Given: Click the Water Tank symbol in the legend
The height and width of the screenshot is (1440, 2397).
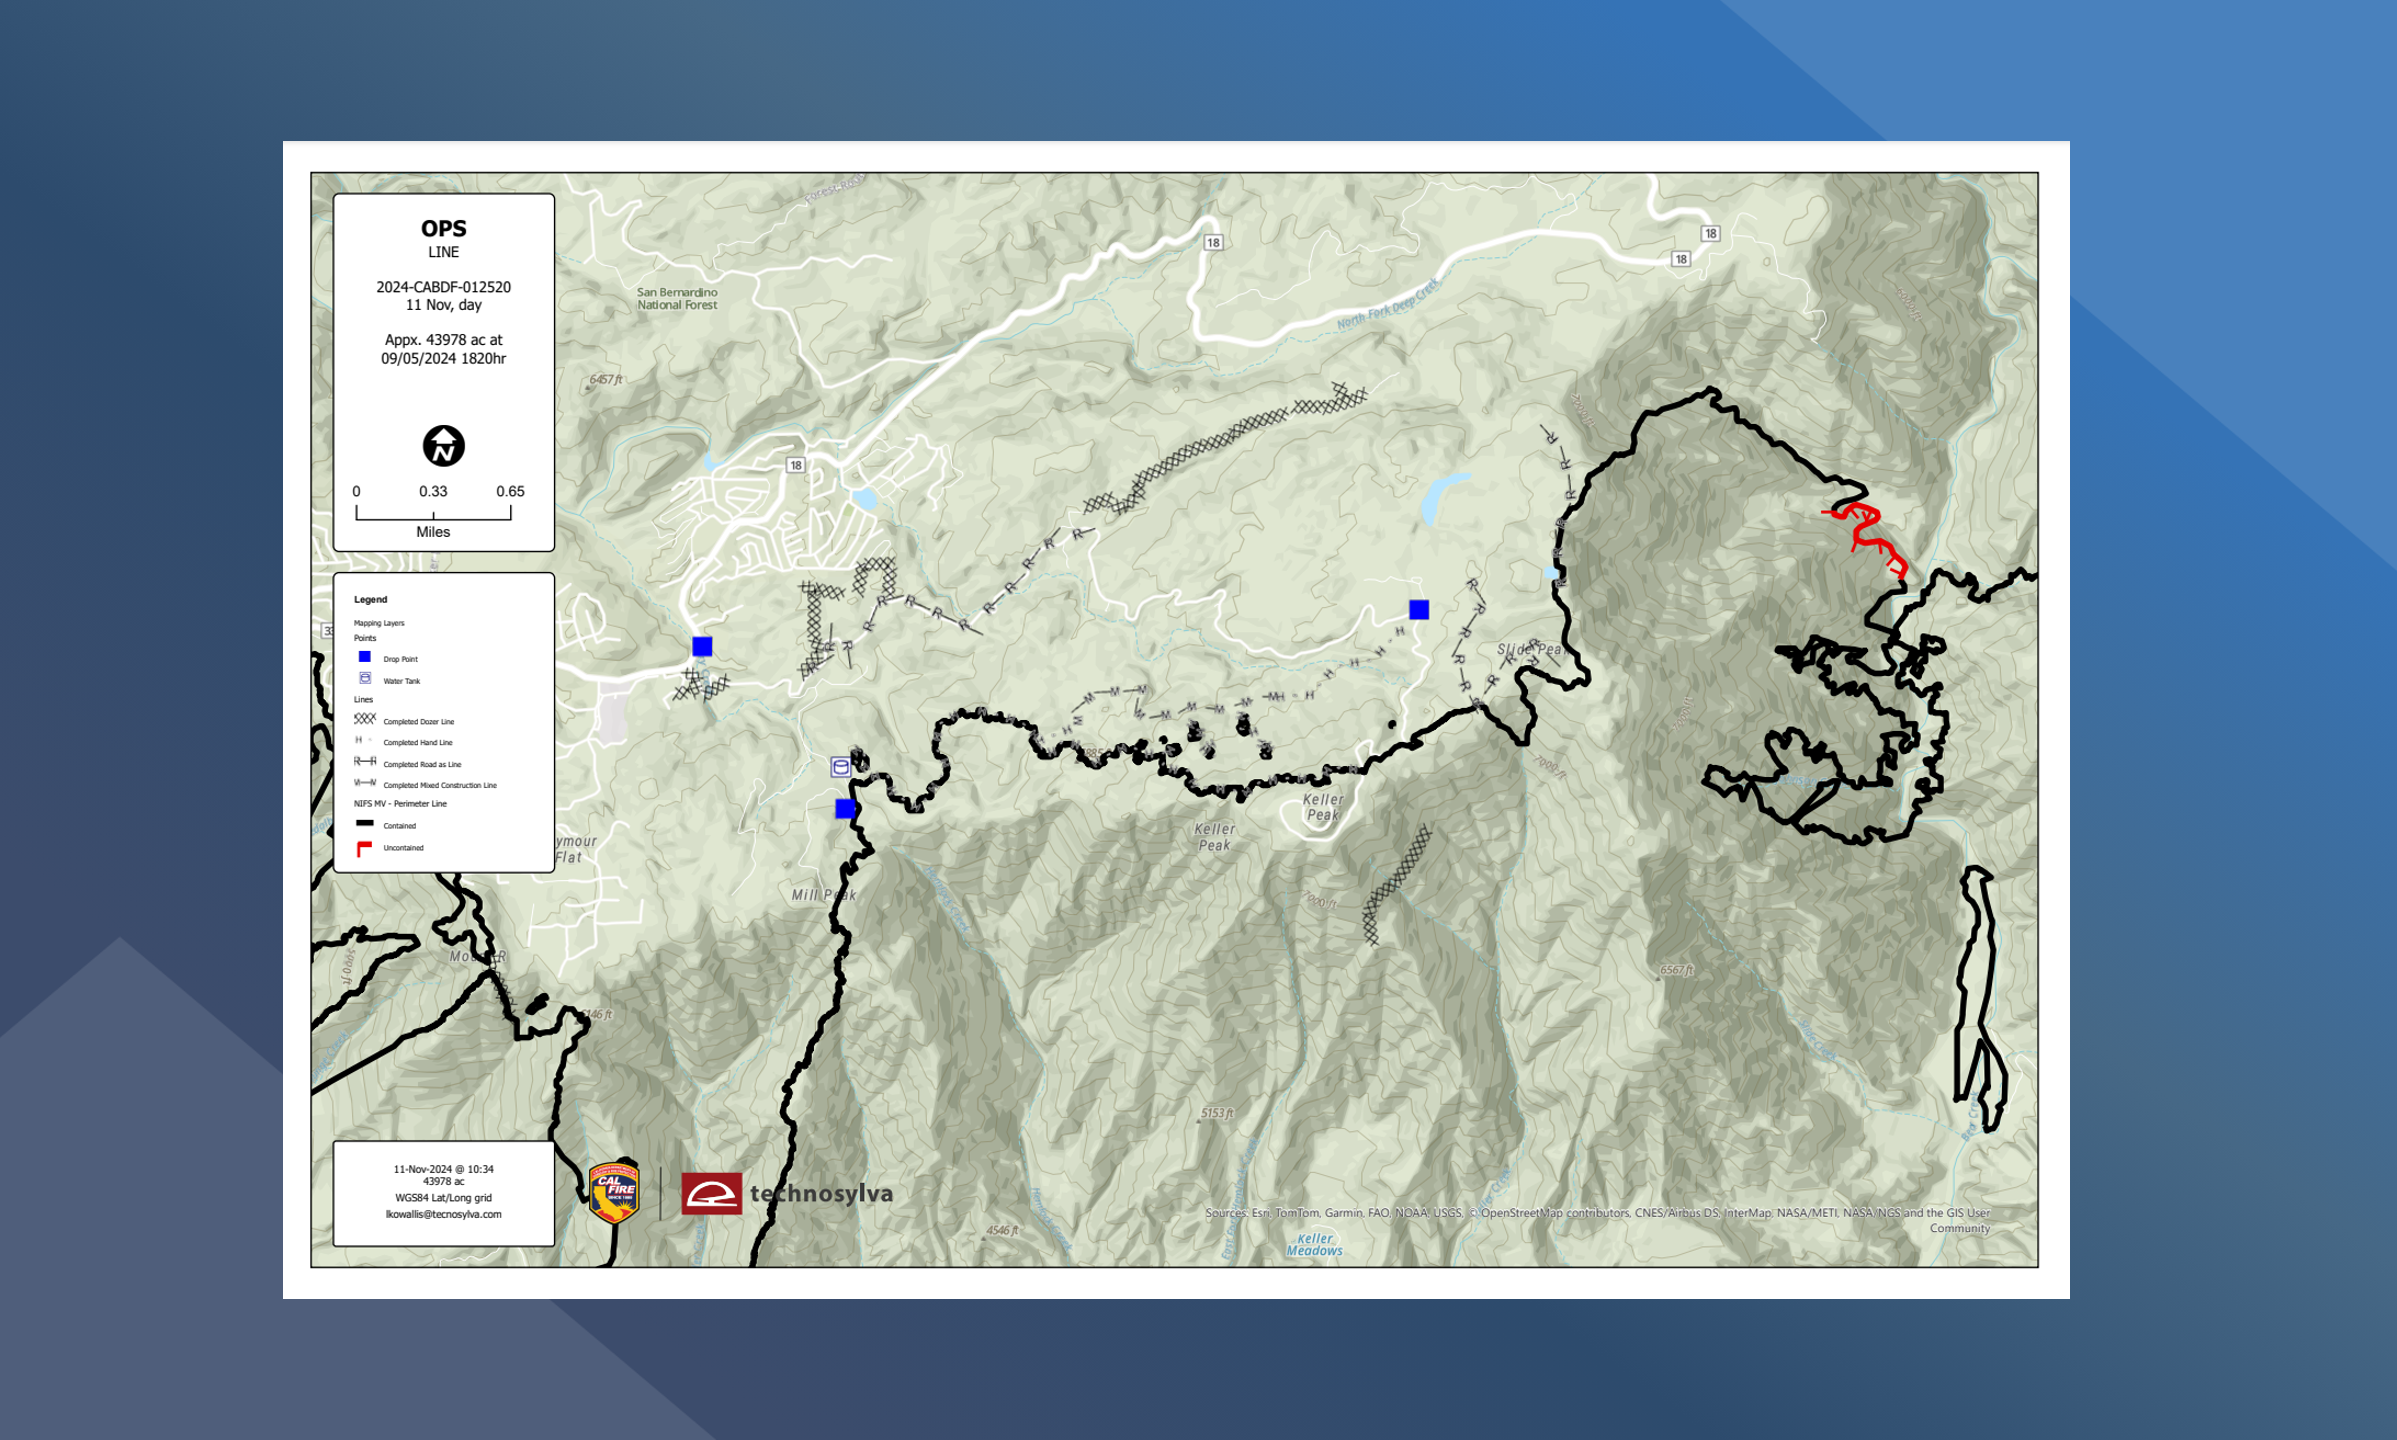Looking at the screenshot, I should tap(365, 679).
